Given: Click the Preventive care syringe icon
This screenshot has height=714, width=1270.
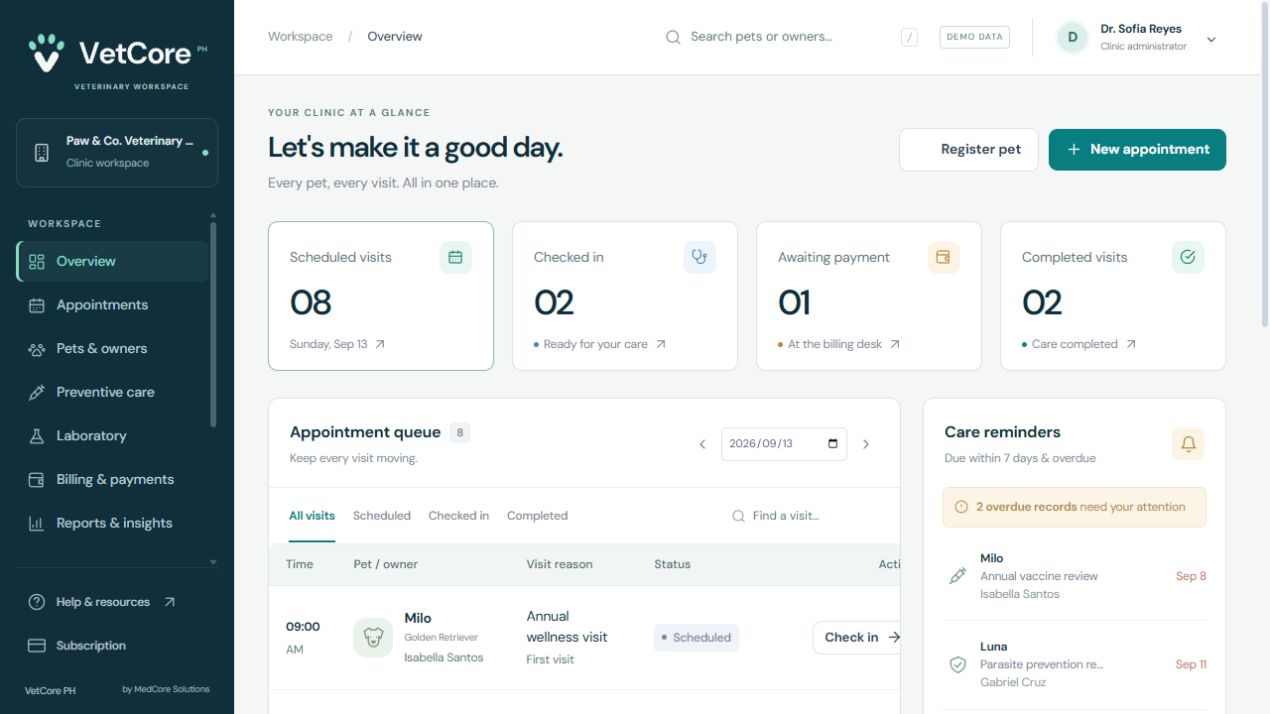Looking at the screenshot, I should coord(37,392).
